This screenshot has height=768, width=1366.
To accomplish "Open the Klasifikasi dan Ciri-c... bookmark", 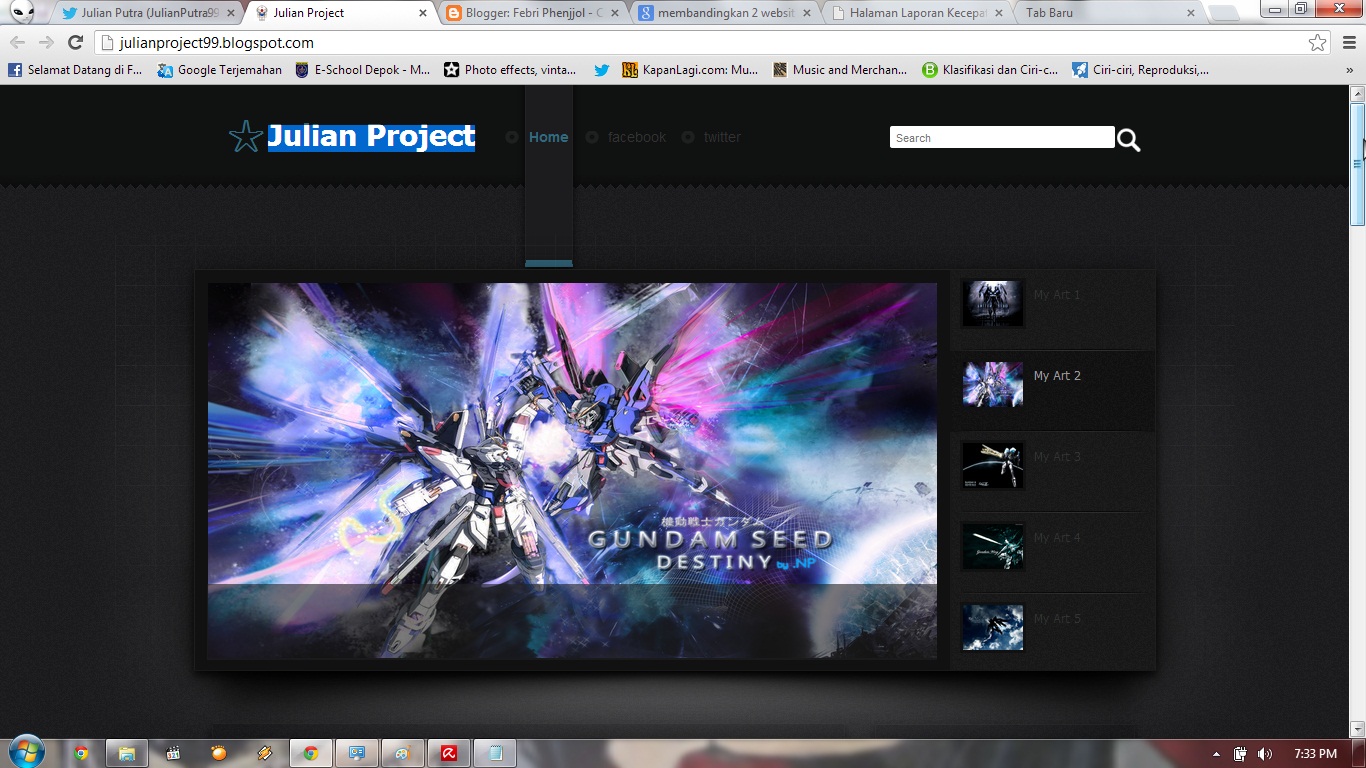I will [990, 70].
